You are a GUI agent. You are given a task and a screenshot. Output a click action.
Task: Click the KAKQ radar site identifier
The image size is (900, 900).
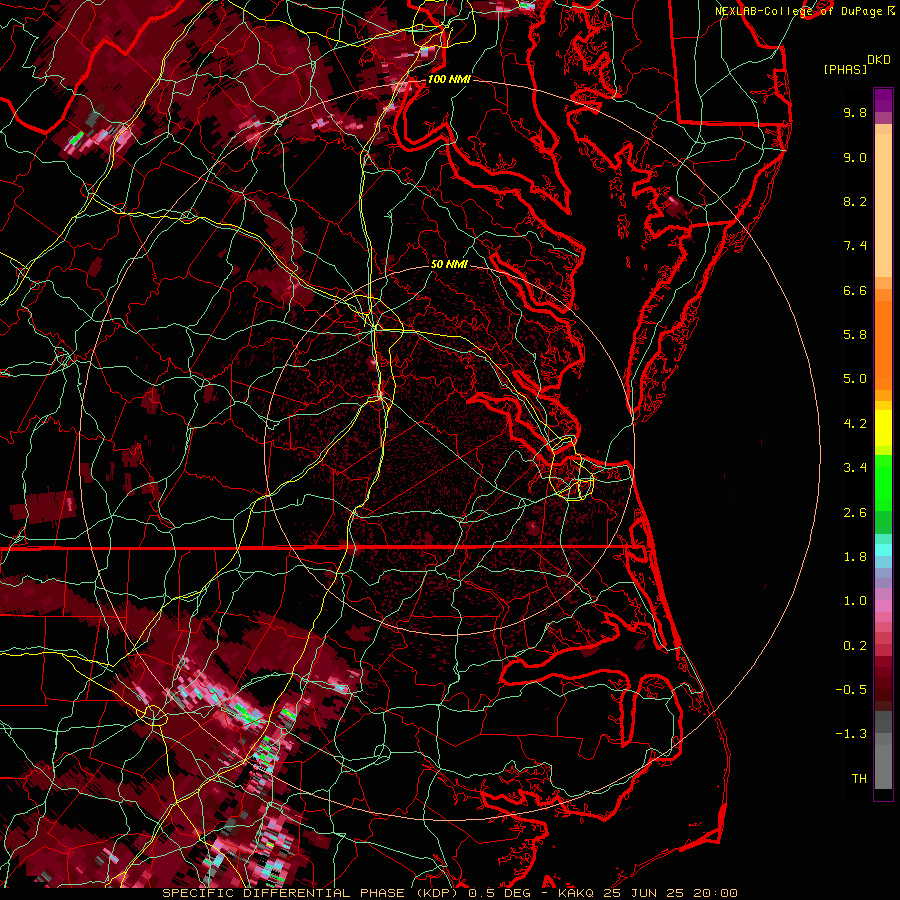(x=576, y=893)
